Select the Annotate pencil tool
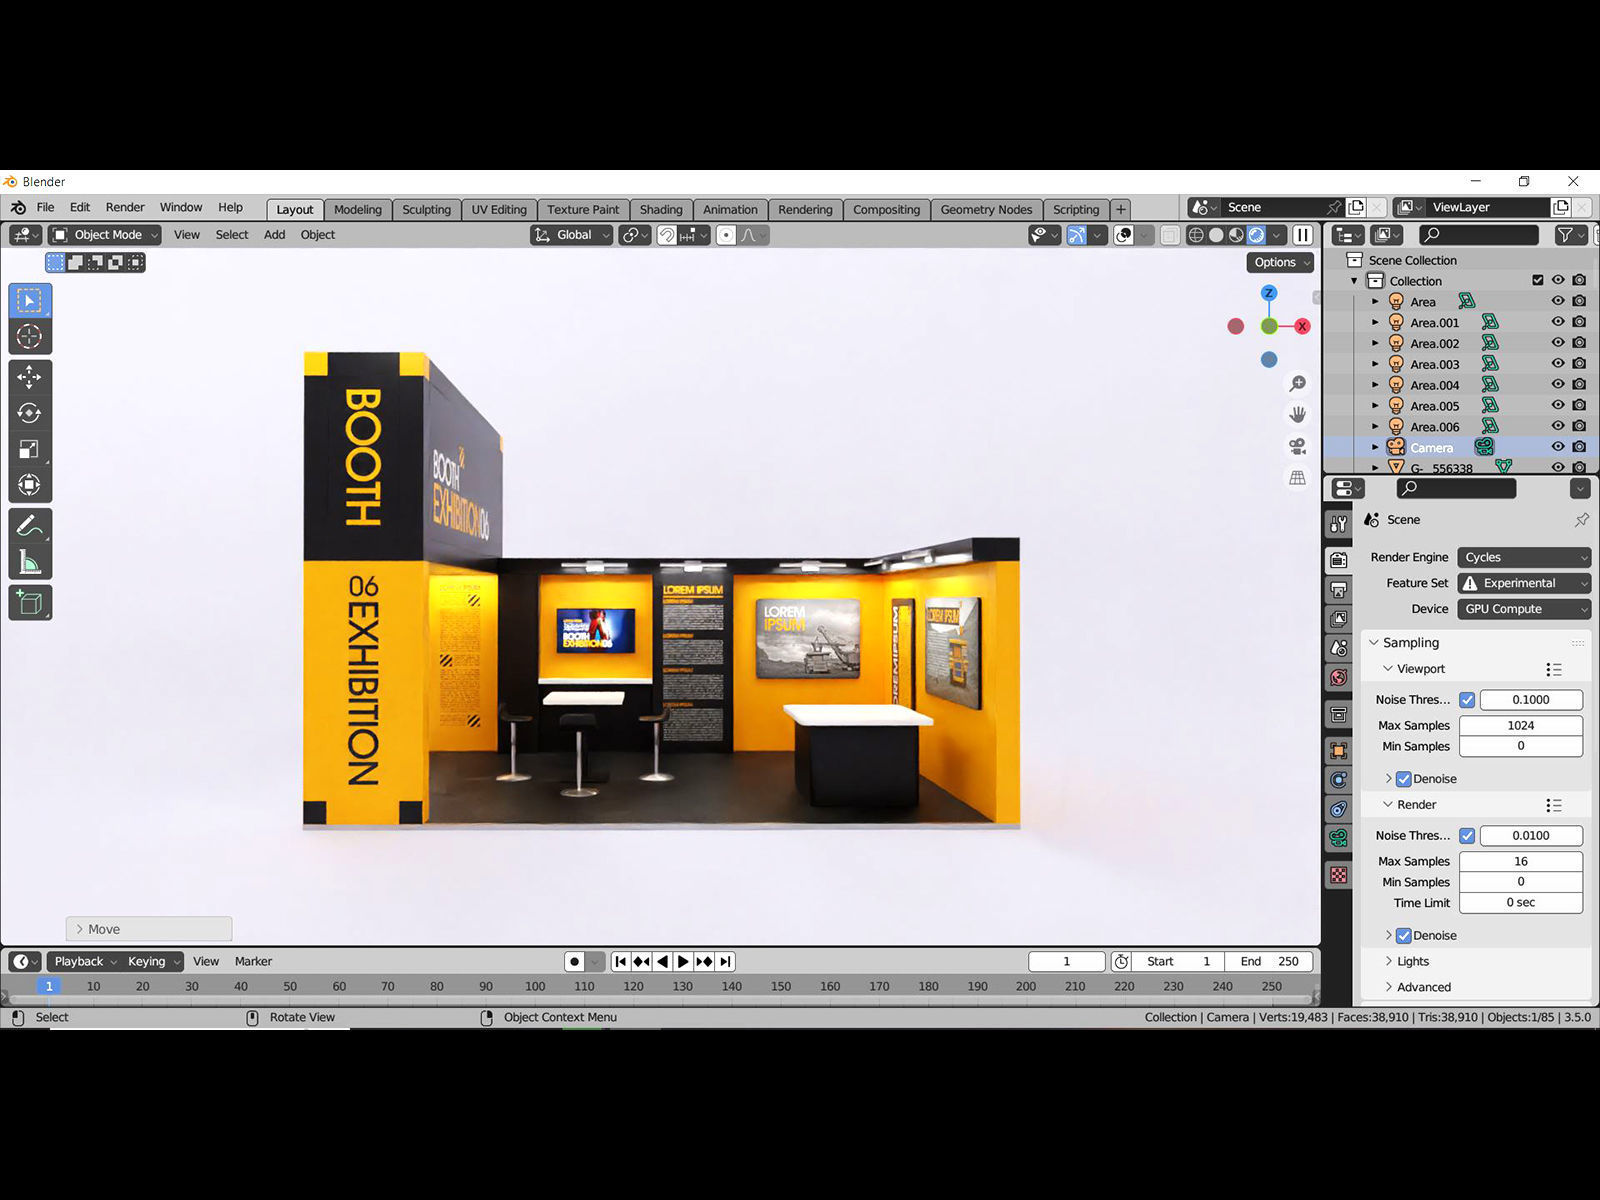 click(30, 526)
